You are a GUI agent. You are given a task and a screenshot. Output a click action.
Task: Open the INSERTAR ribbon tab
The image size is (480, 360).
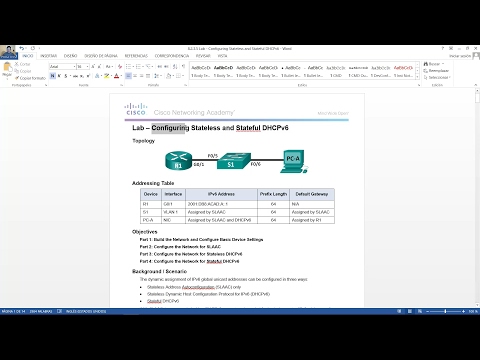coord(49,56)
